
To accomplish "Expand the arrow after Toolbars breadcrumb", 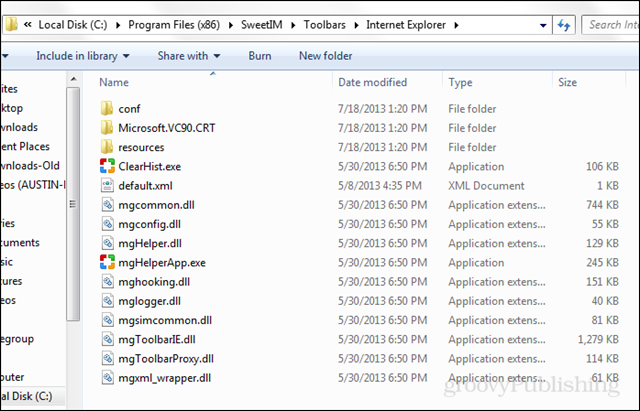I will [x=356, y=25].
